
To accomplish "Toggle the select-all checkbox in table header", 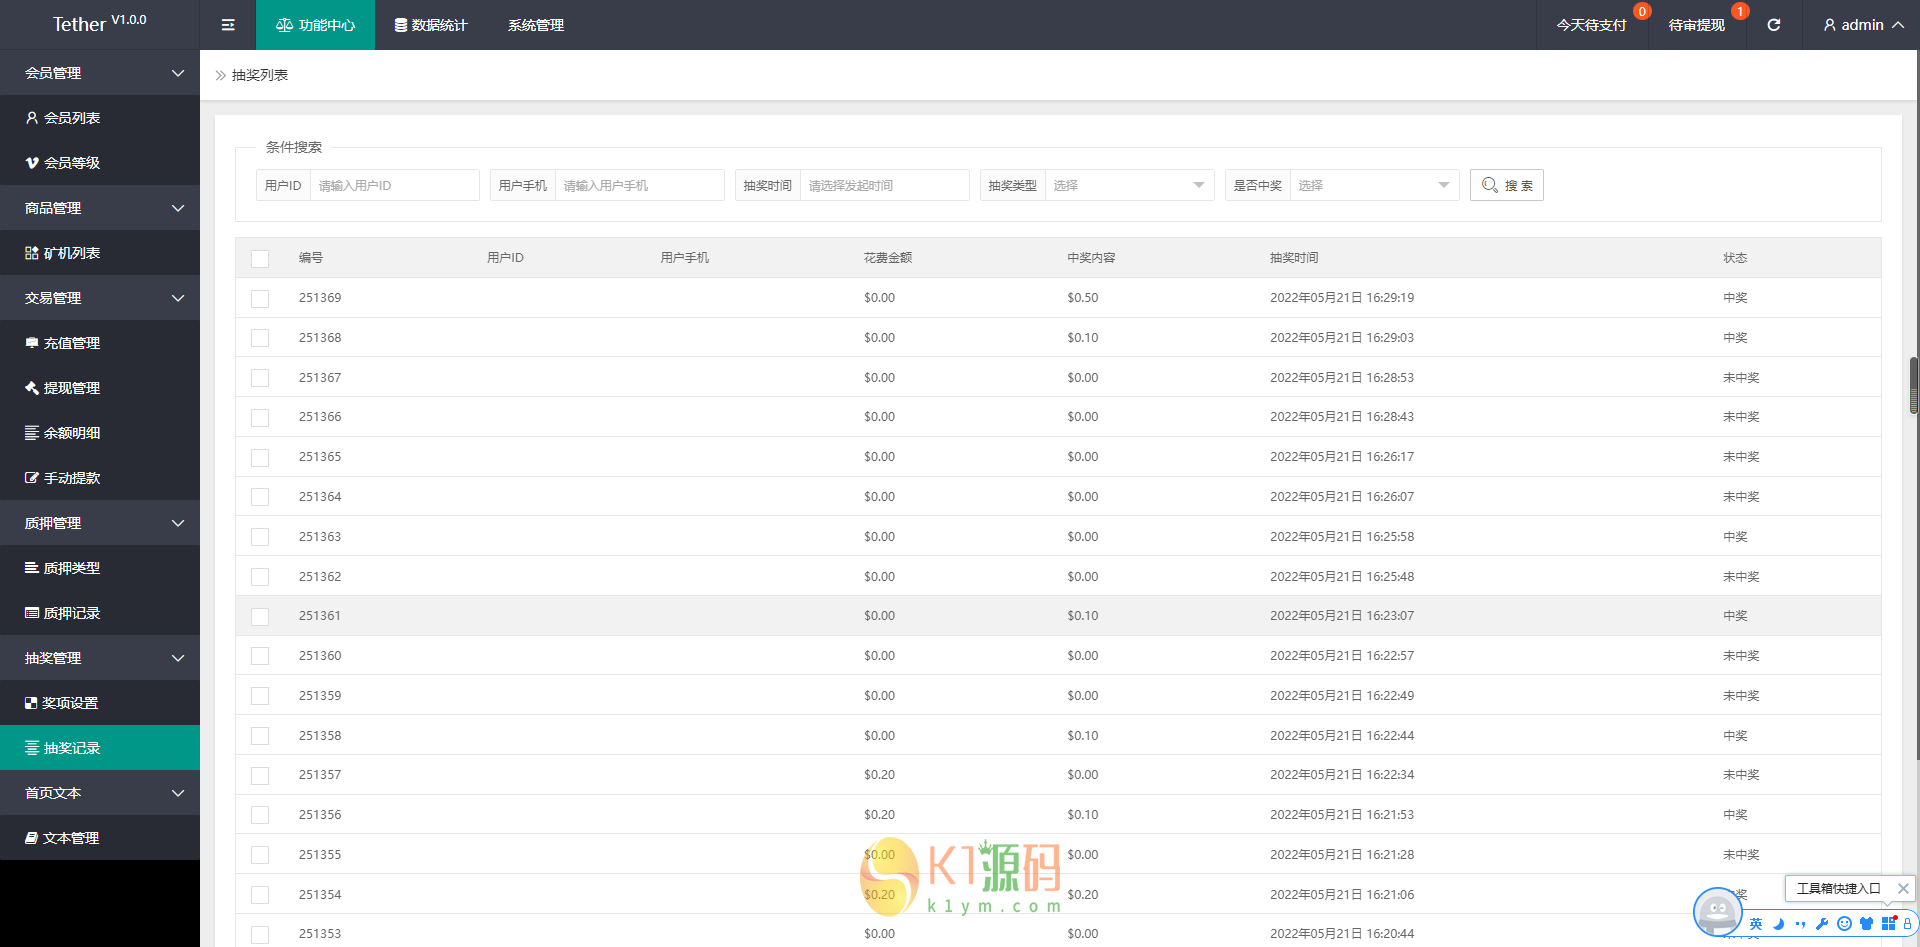I will coord(260,259).
